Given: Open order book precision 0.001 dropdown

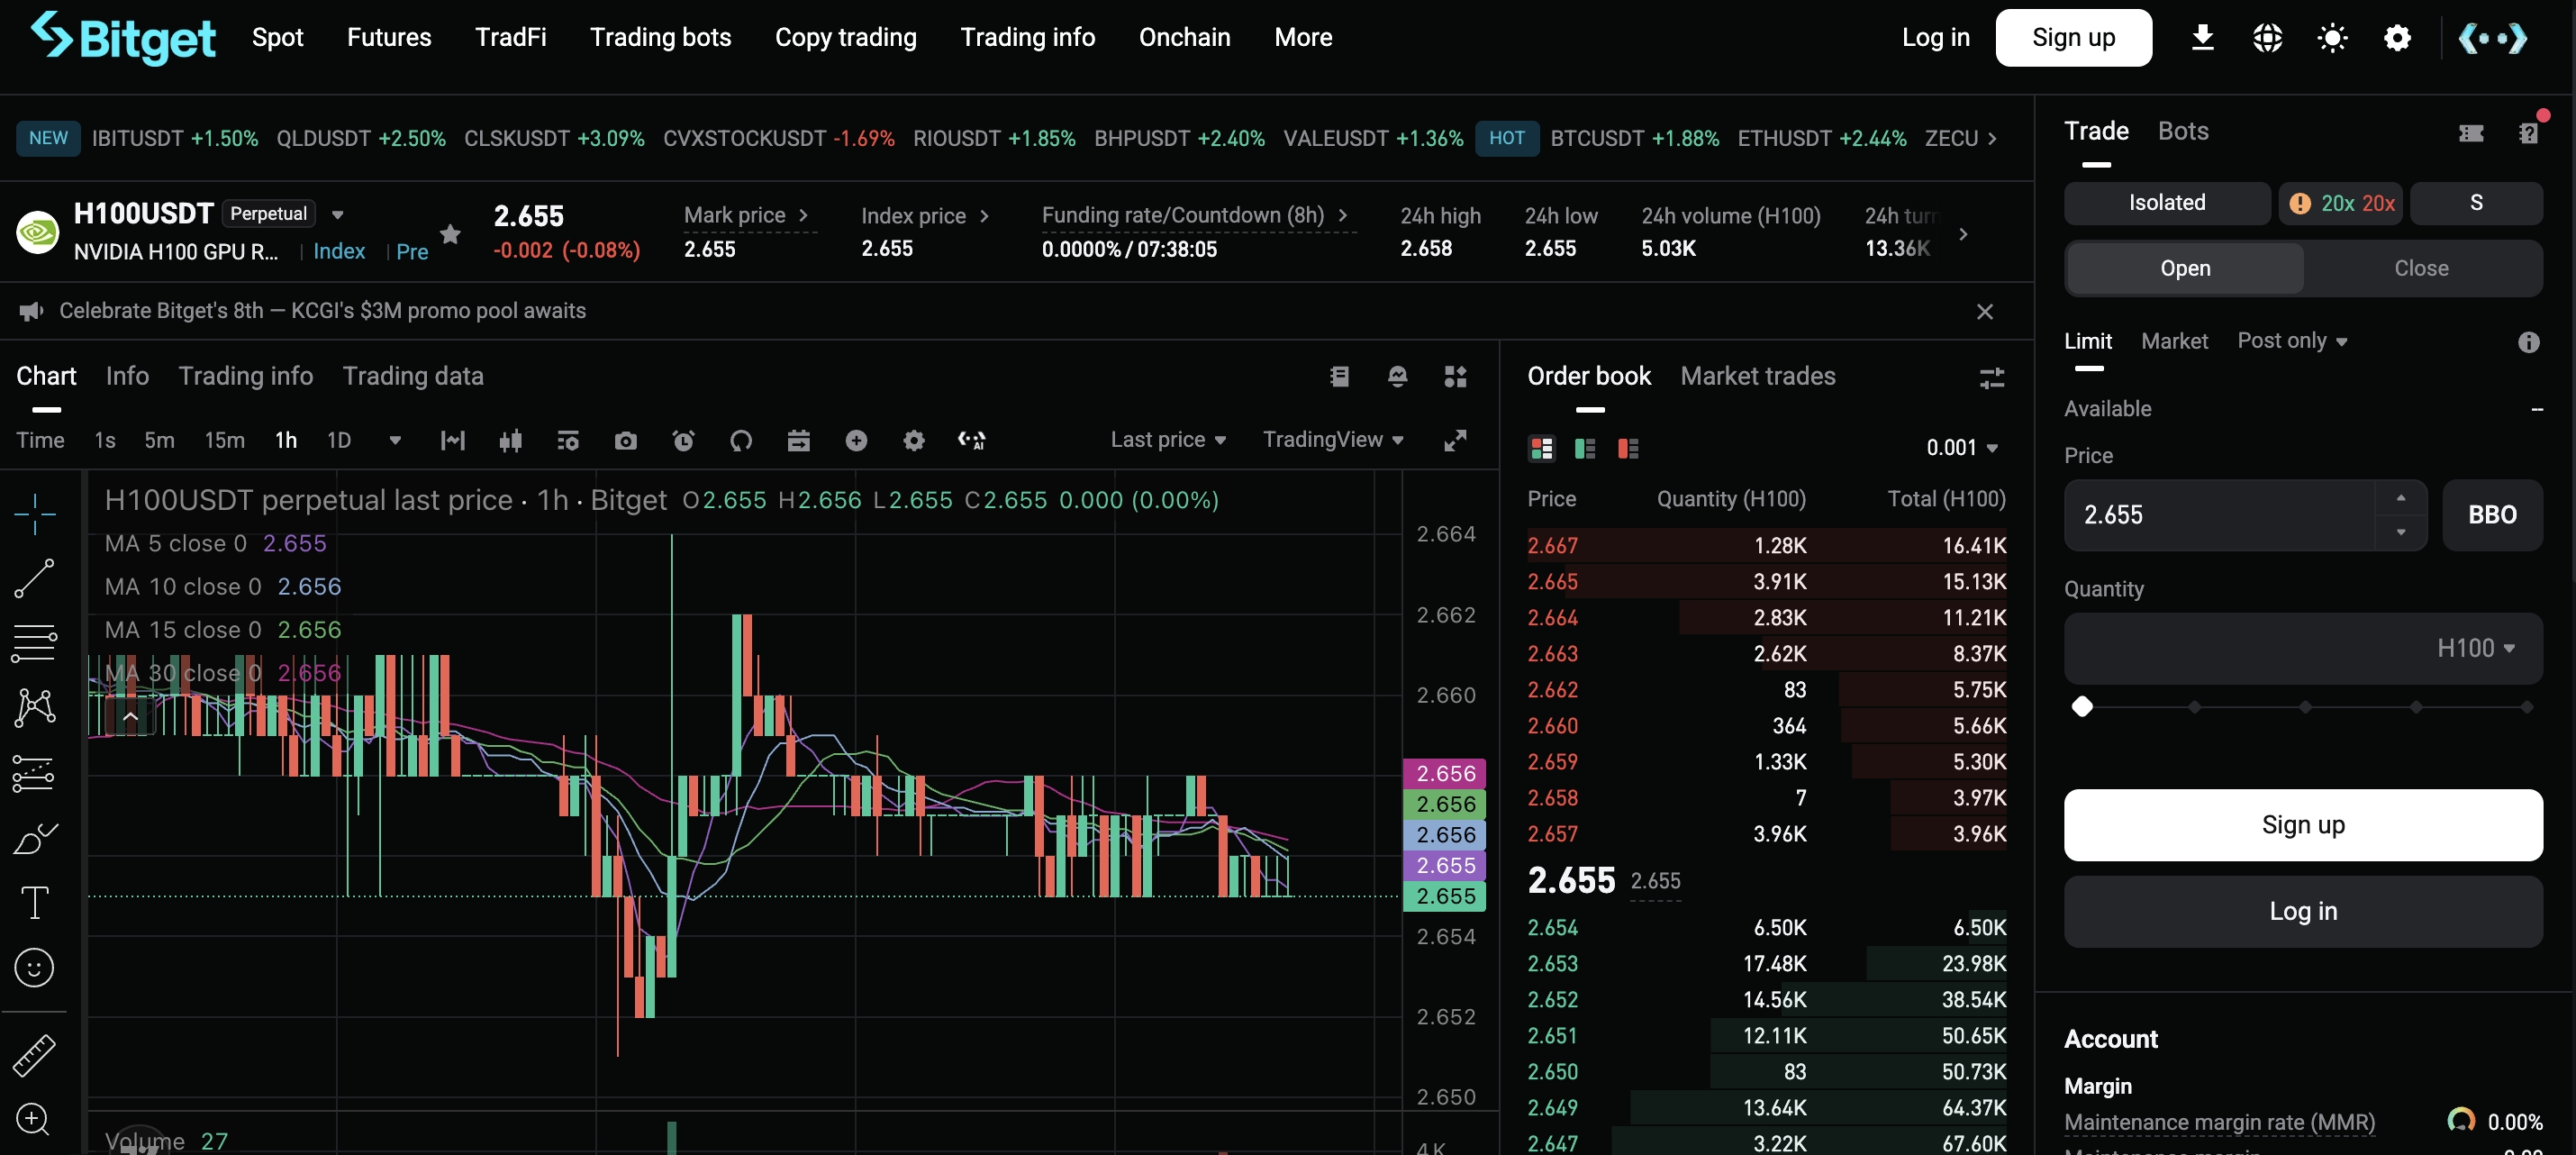Looking at the screenshot, I should [x=1962, y=448].
